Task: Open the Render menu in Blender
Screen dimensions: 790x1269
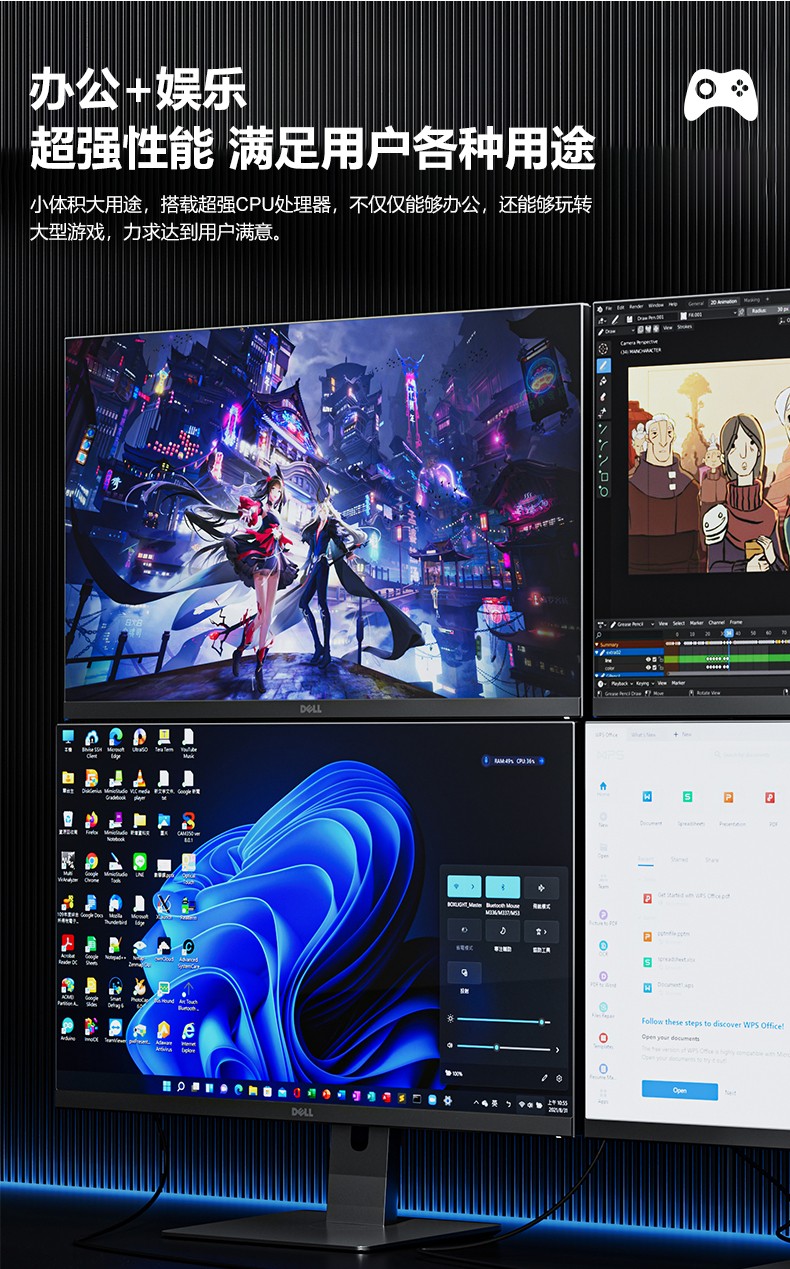Action: point(636,305)
